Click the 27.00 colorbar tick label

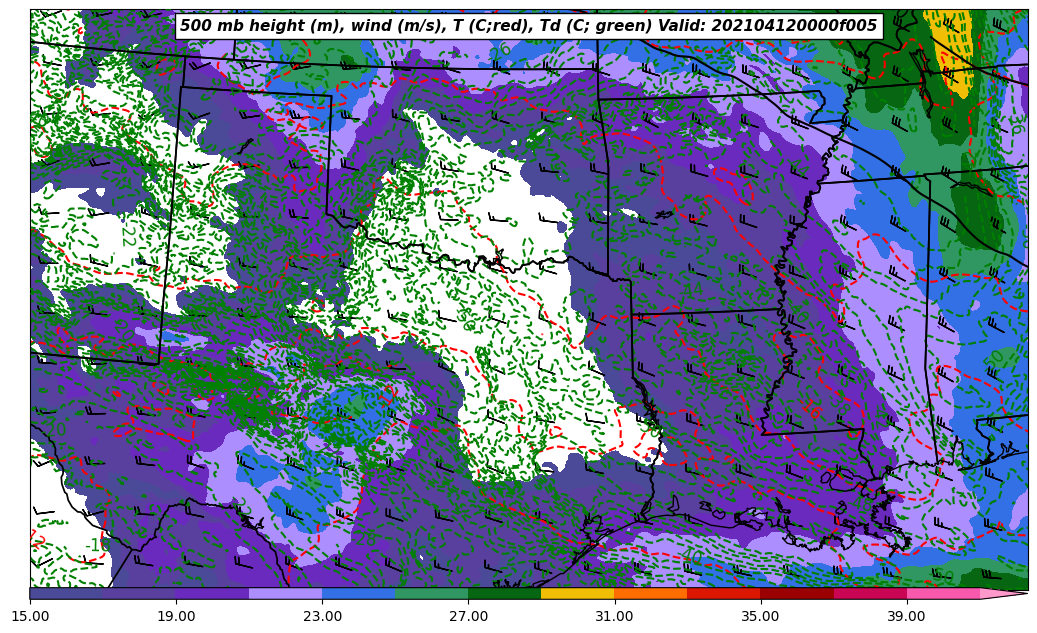[x=468, y=616]
